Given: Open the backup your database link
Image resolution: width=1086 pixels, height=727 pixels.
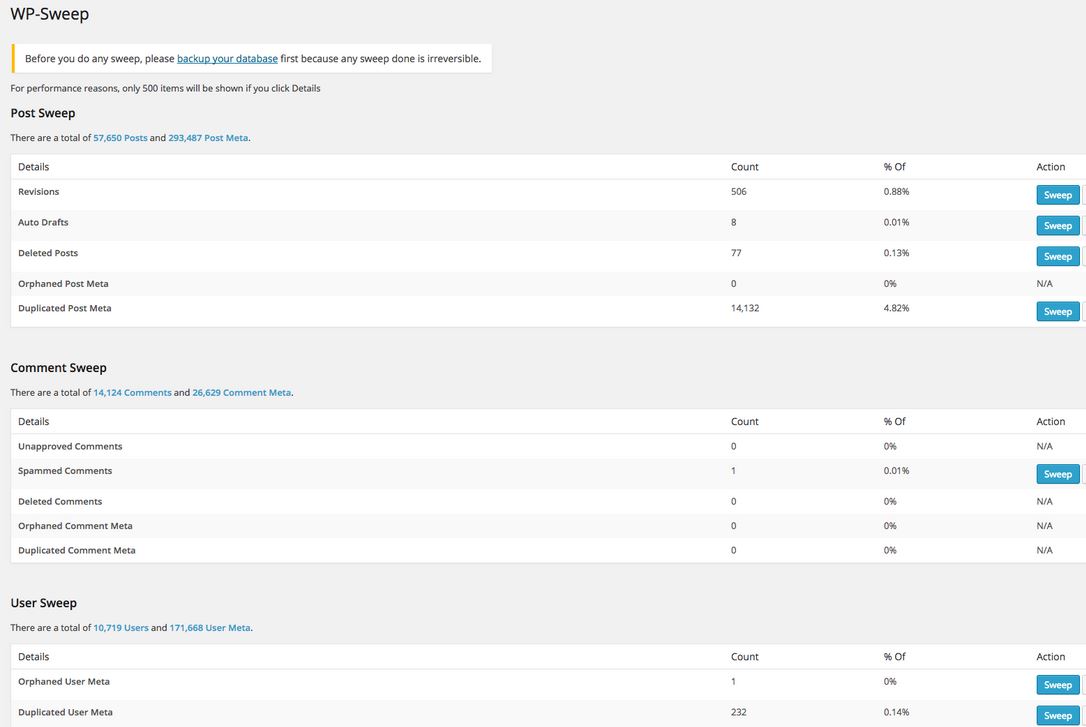Looking at the screenshot, I should pyautogui.click(x=227, y=59).
